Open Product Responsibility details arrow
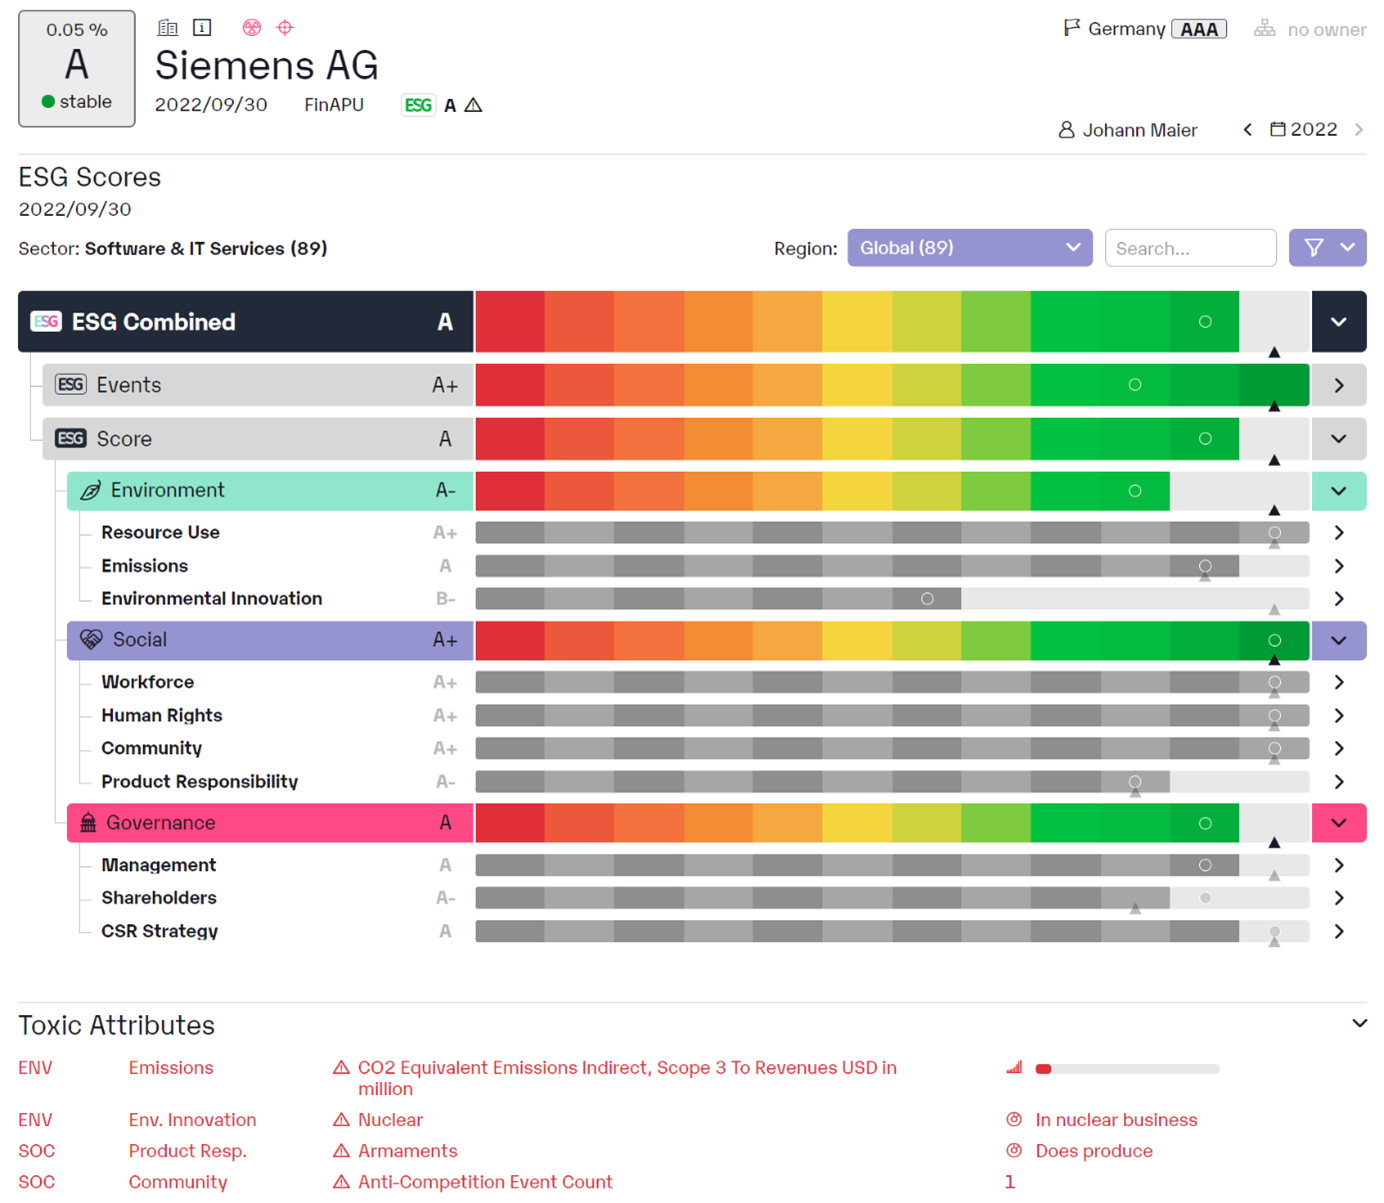 point(1339,782)
